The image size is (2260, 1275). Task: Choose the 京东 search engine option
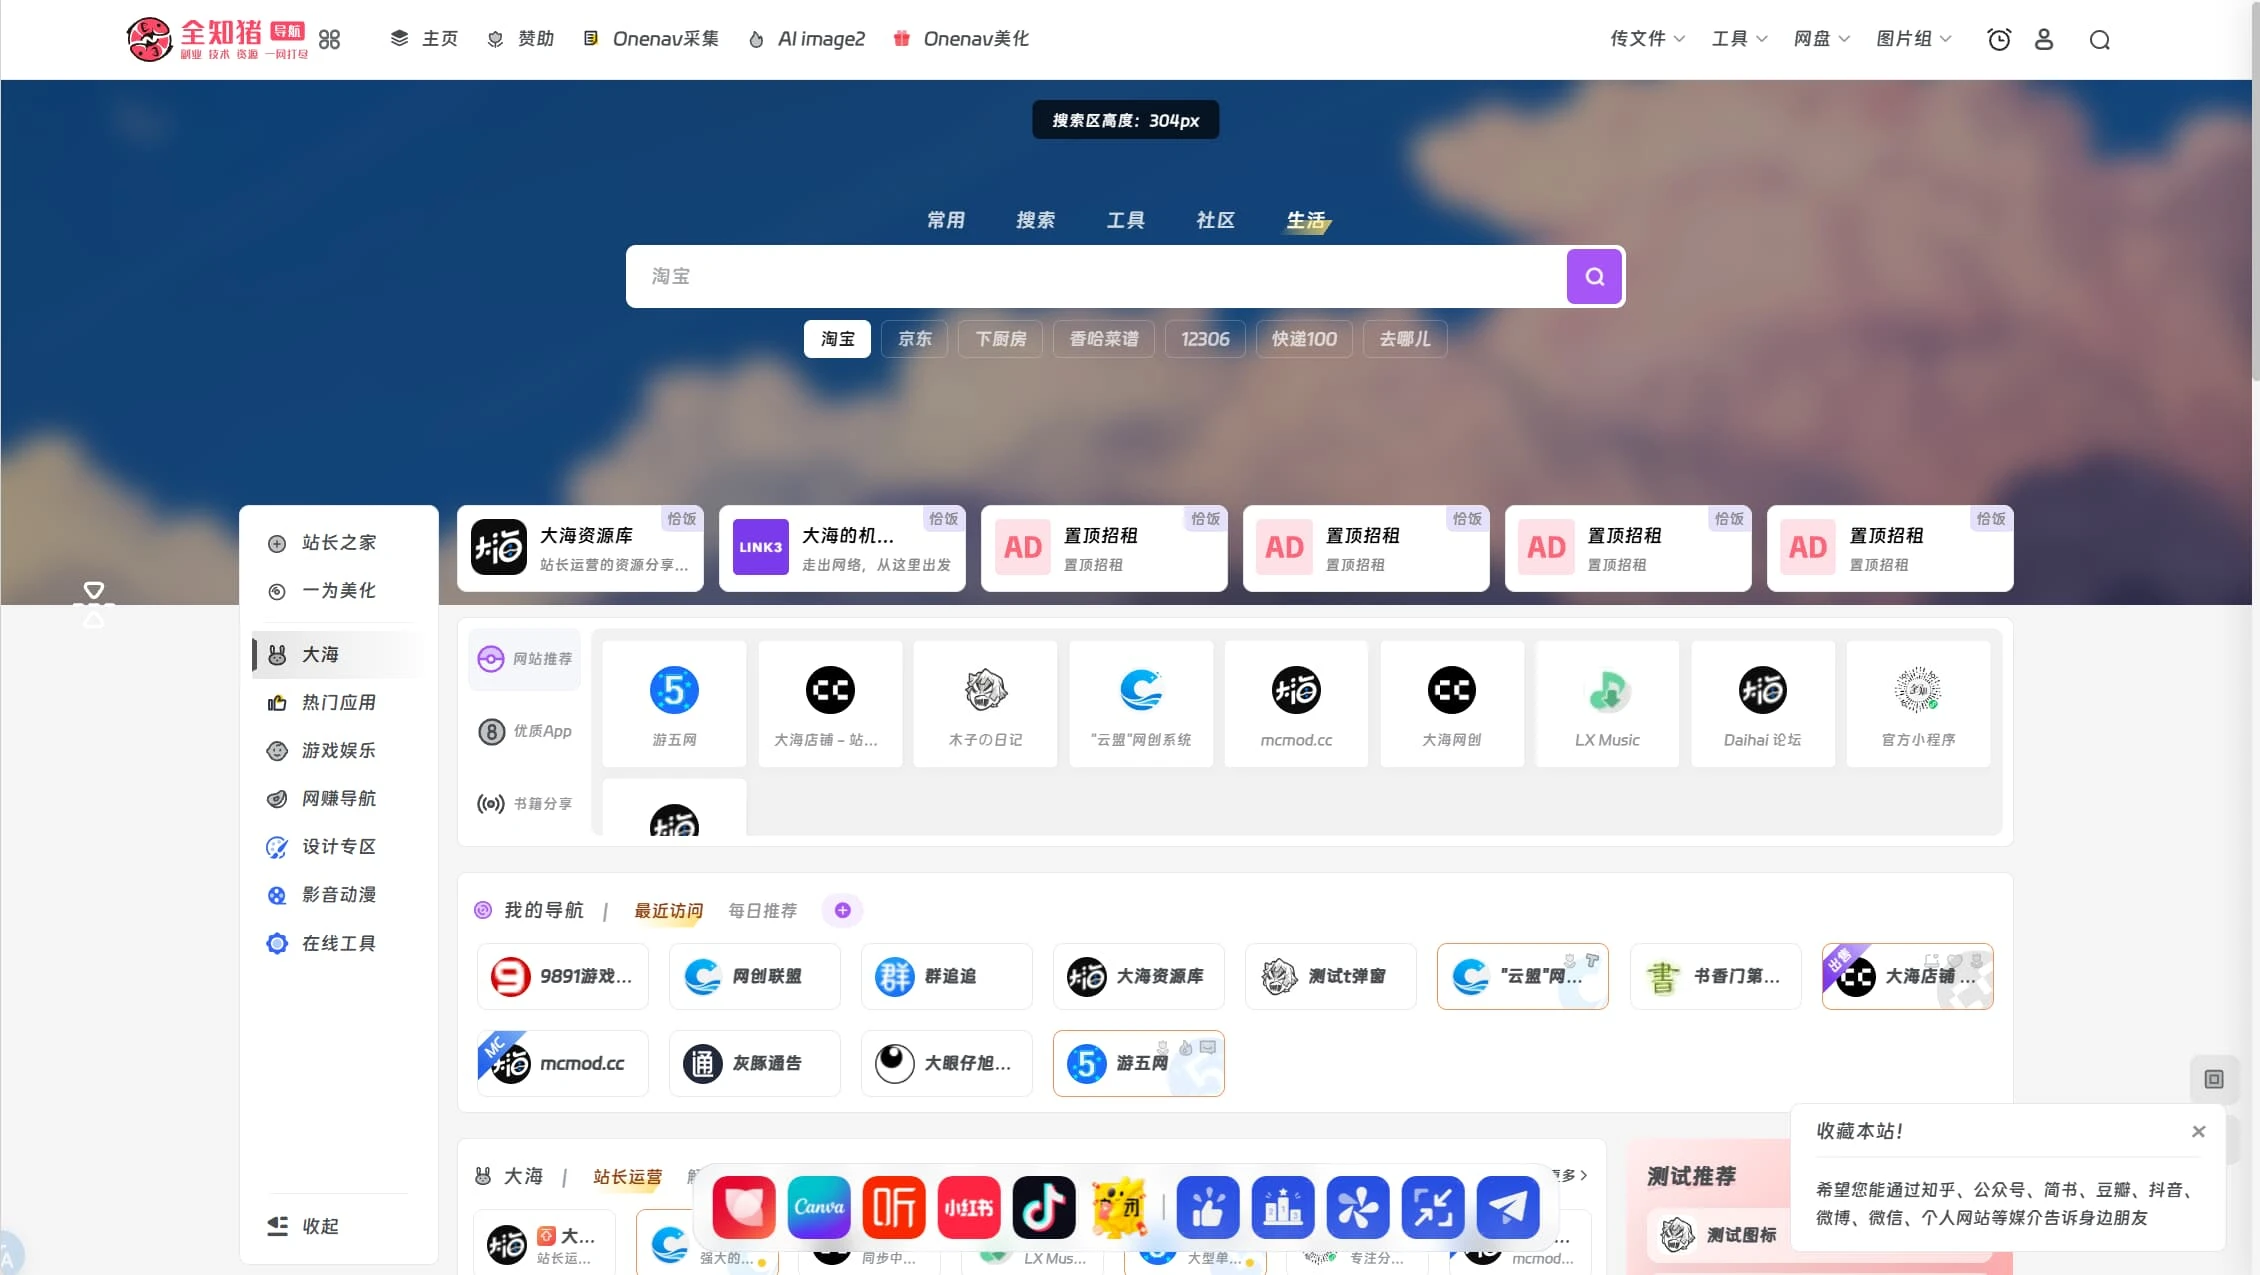coord(914,339)
